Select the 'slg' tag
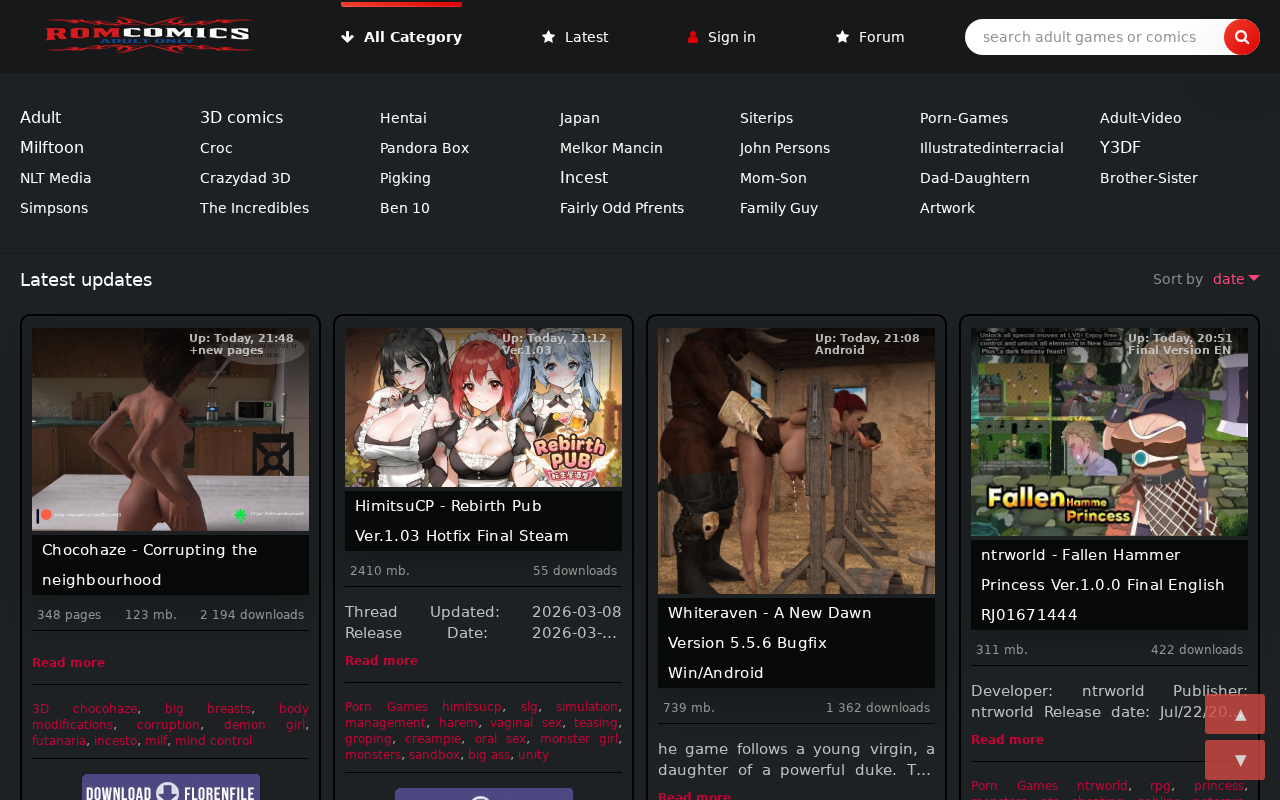The image size is (1280, 800). click(x=529, y=707)
